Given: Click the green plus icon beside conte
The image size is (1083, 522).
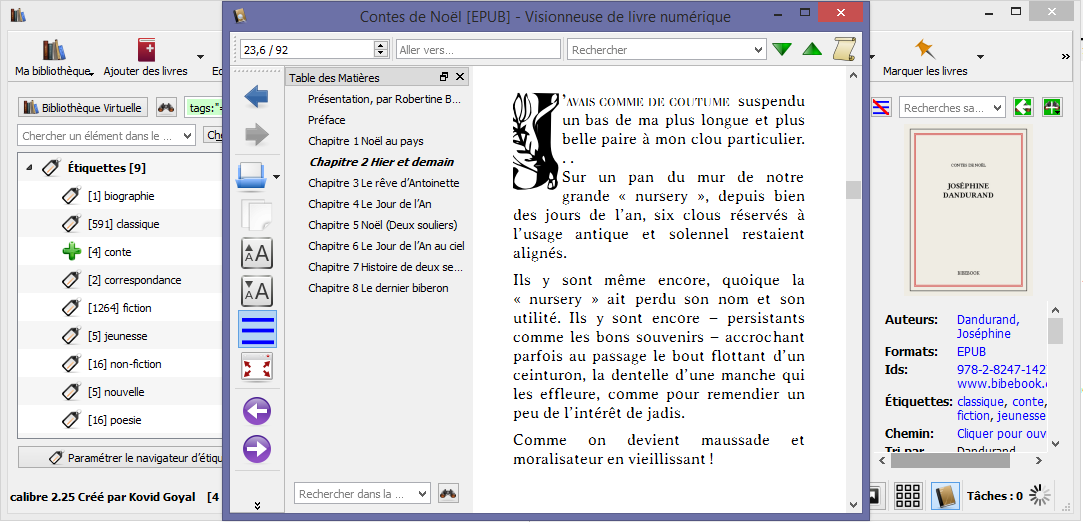Looking at the screenshot, I should pyautogui.click(x=72, y=253).
